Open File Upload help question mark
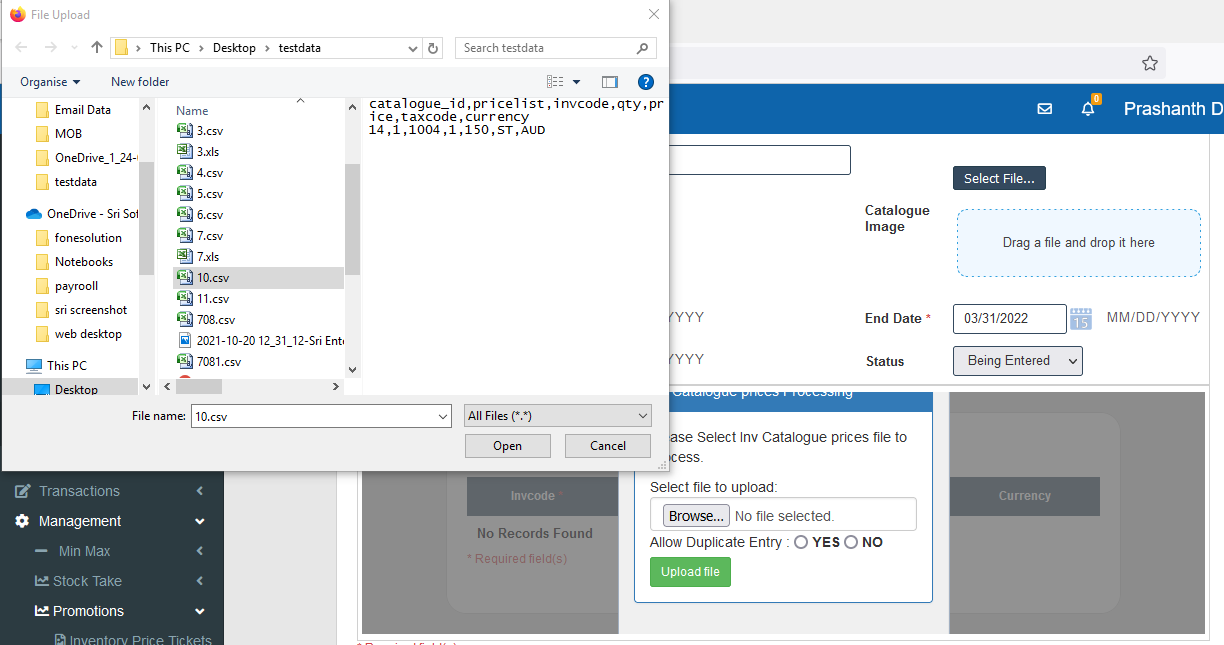 [646, 82]
